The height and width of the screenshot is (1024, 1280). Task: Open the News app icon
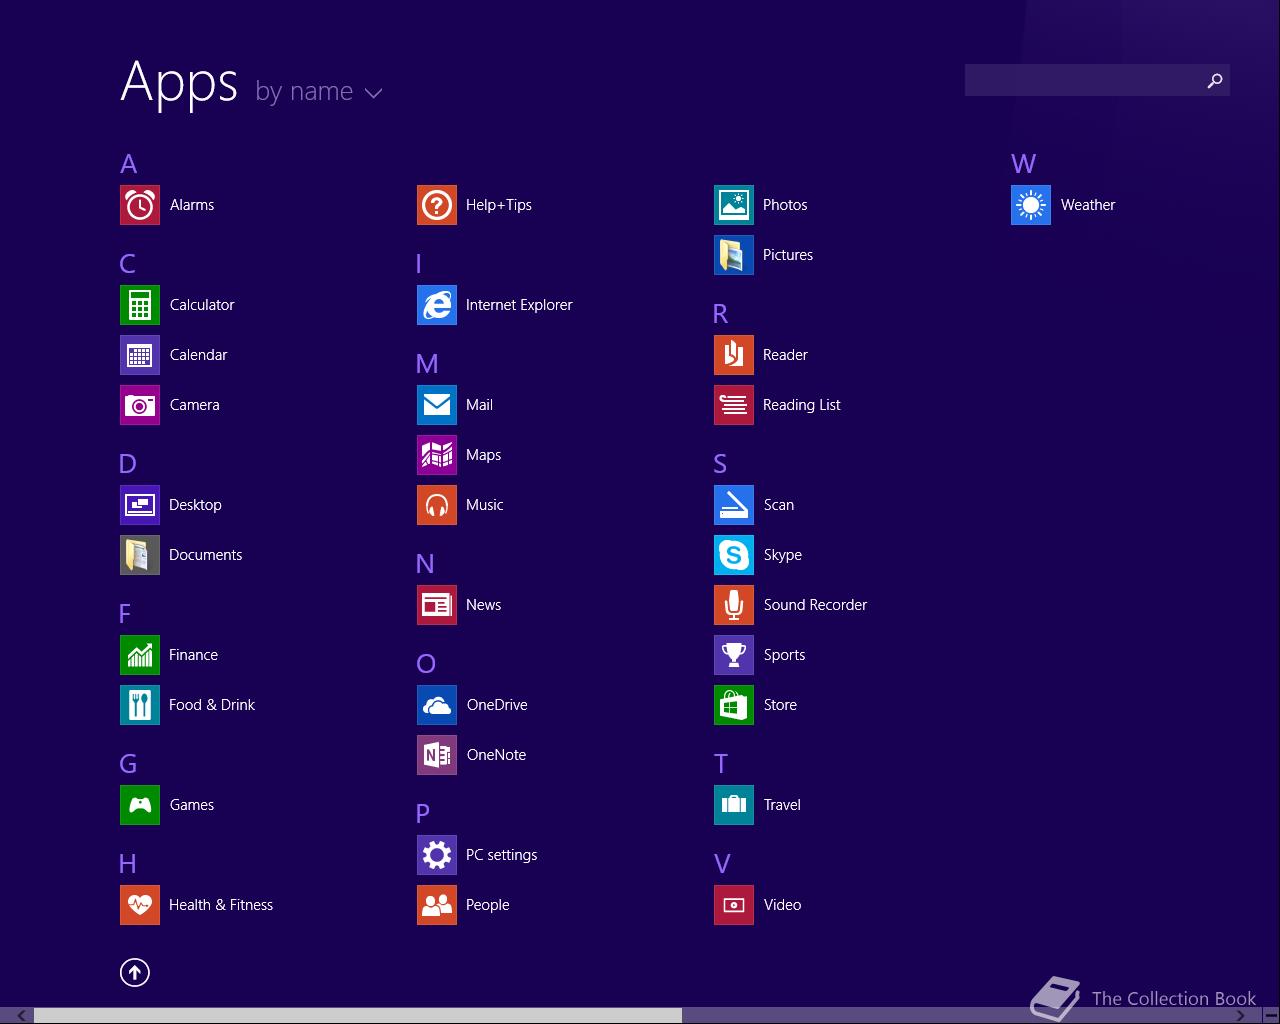pyautogui.click(x=437, y=605)
